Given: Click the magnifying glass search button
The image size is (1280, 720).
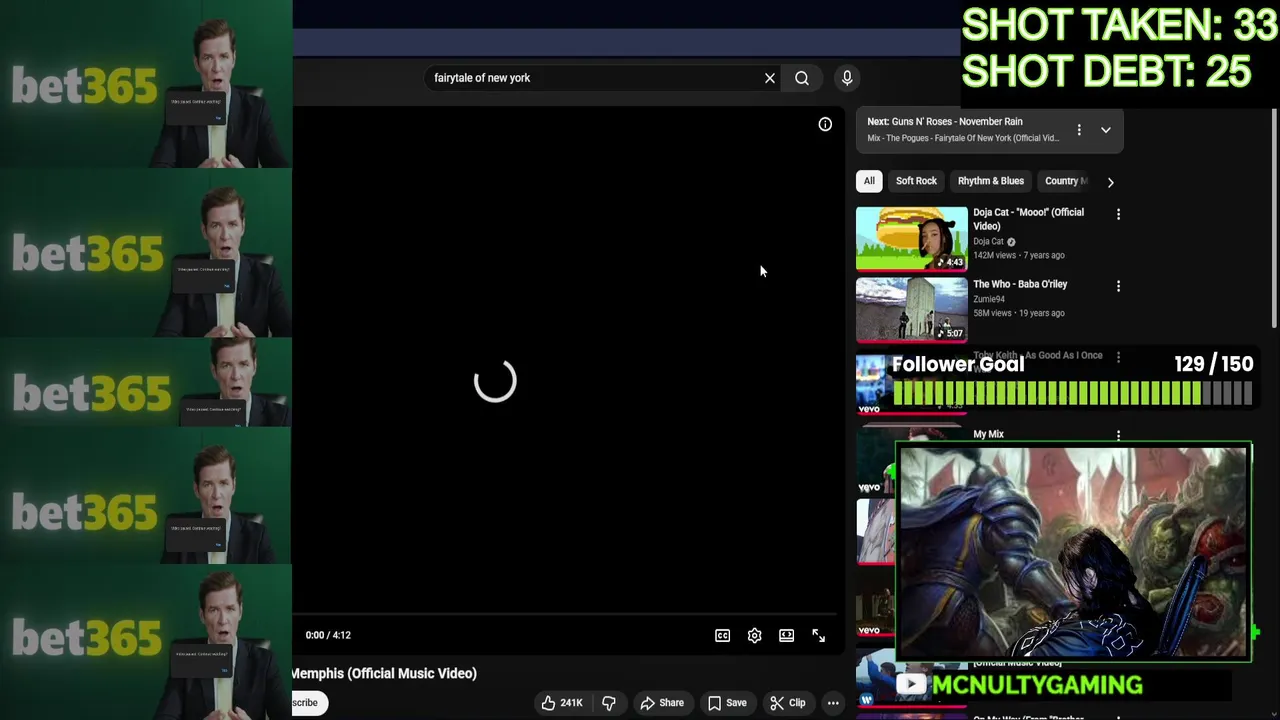Looking at the screenshot, I should click(802, 78).
